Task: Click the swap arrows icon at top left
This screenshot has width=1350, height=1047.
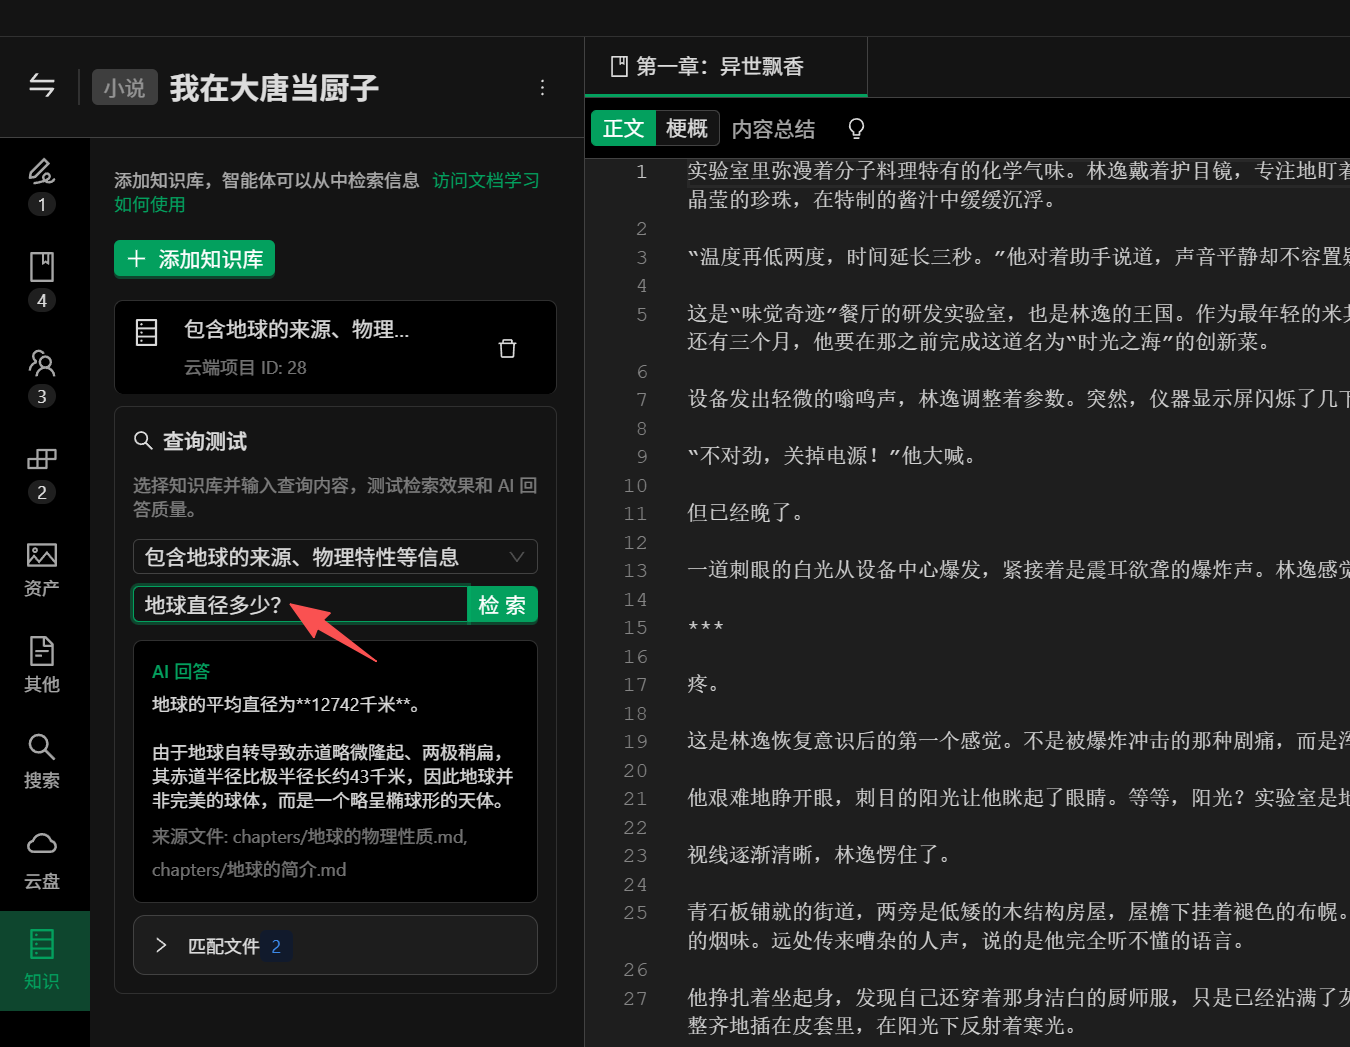Action: click(42, 86)
